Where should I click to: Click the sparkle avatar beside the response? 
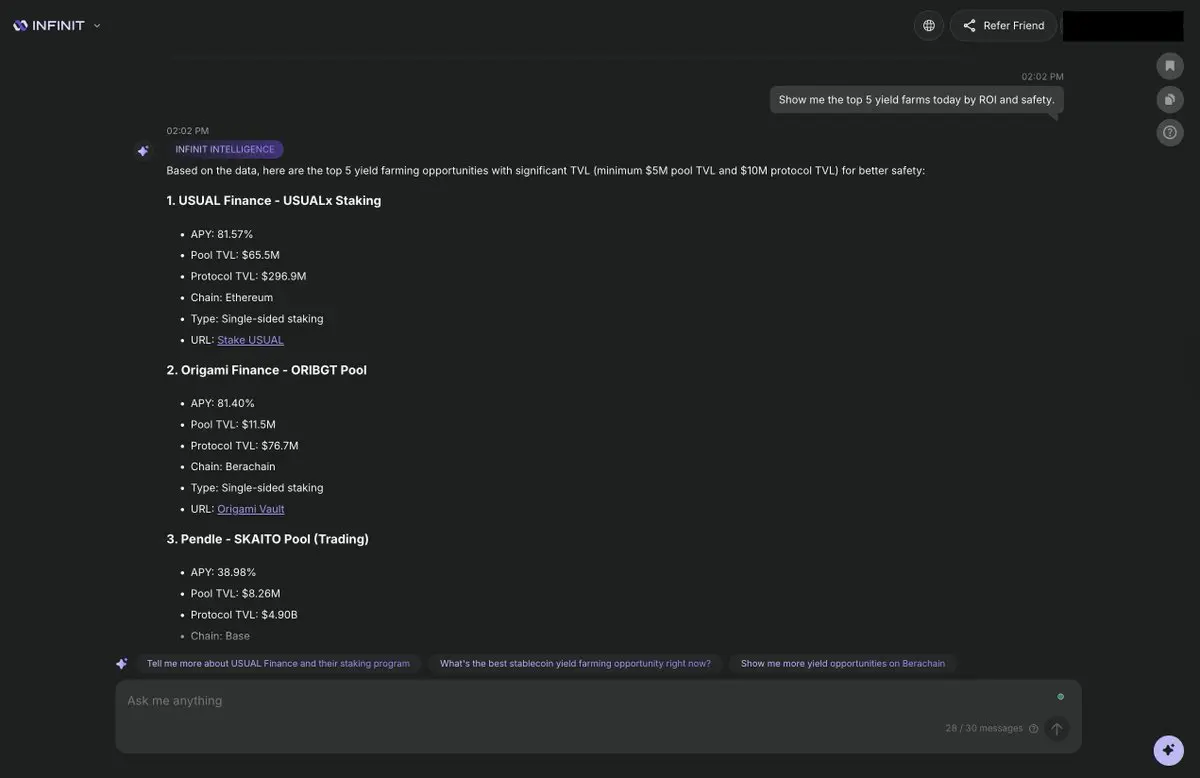[x=143, y=151]
